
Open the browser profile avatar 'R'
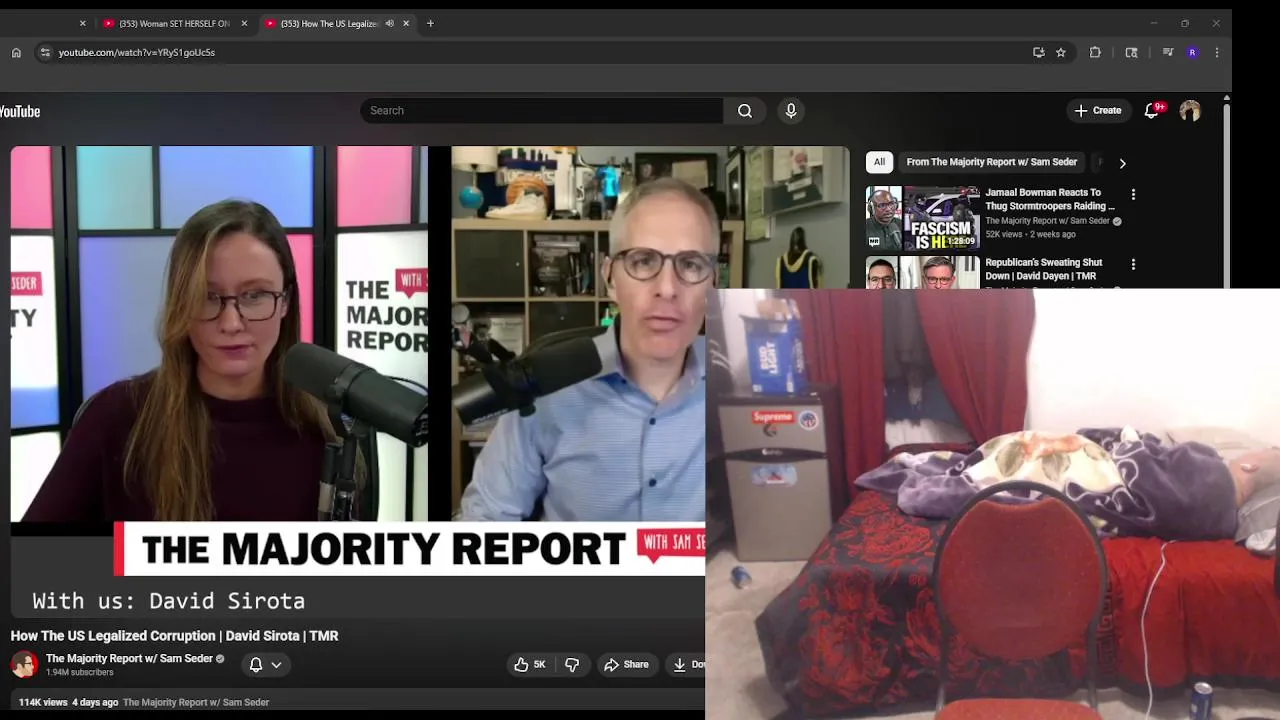pyautogui.click(x=1192, y=52)
